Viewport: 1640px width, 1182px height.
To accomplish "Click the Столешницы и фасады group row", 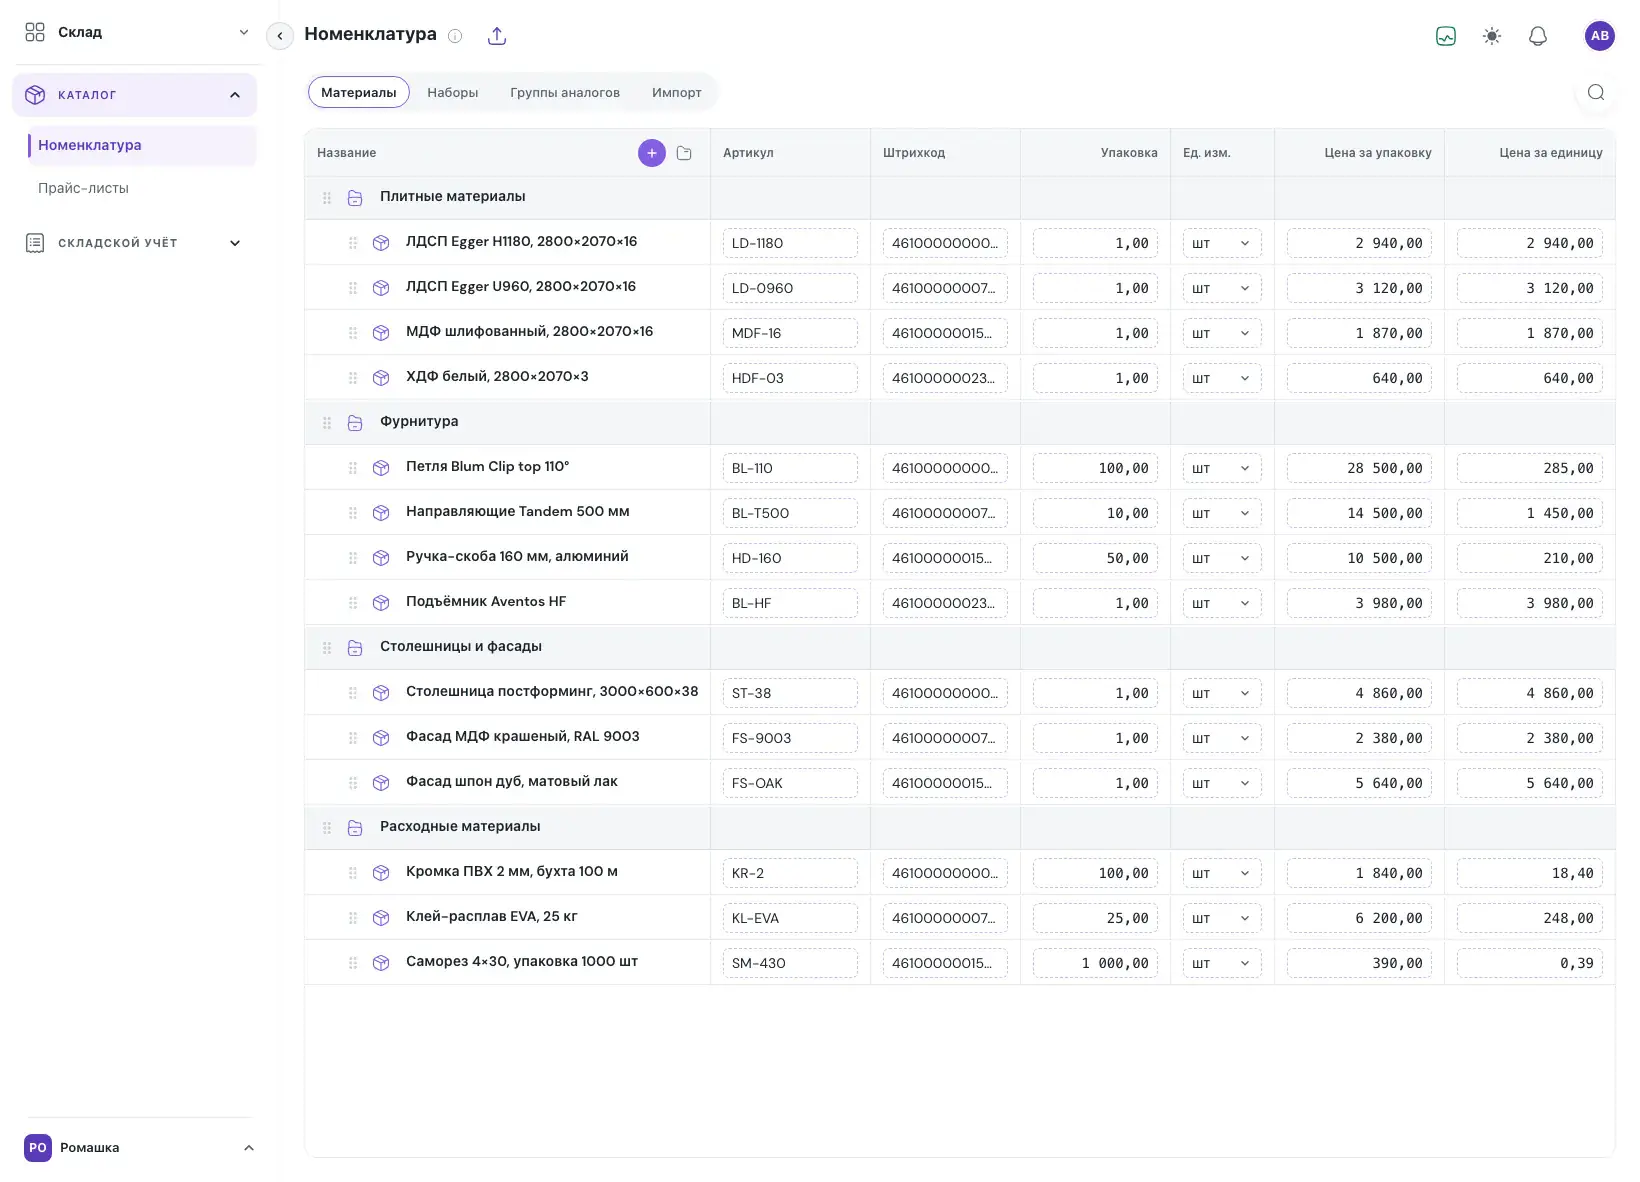I will click(960, 647).
